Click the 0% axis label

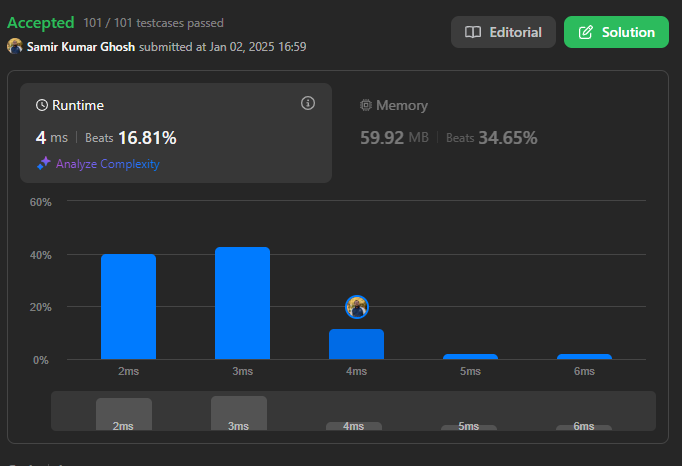click(40, 360)
